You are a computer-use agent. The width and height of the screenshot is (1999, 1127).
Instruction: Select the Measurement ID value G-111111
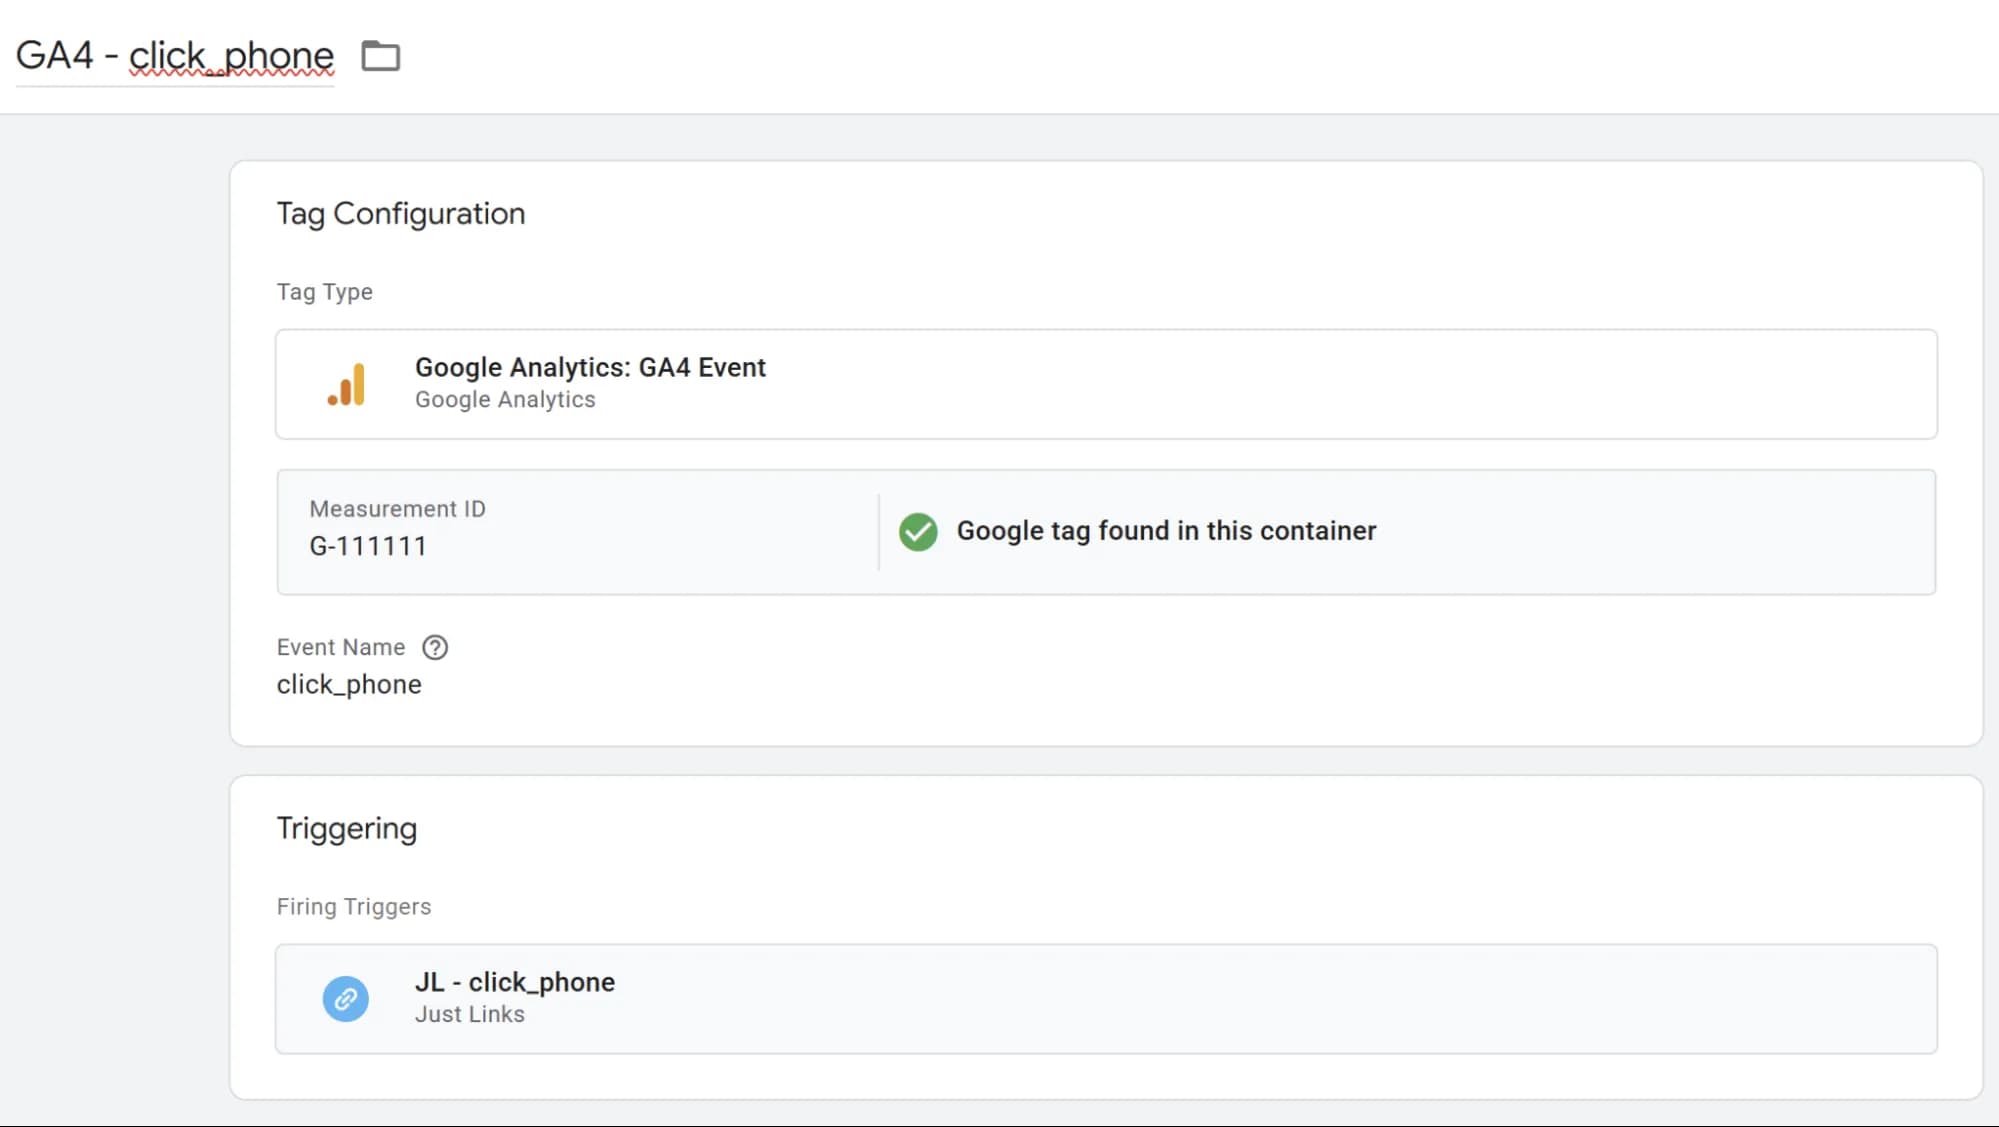click(x=368, y=547)
